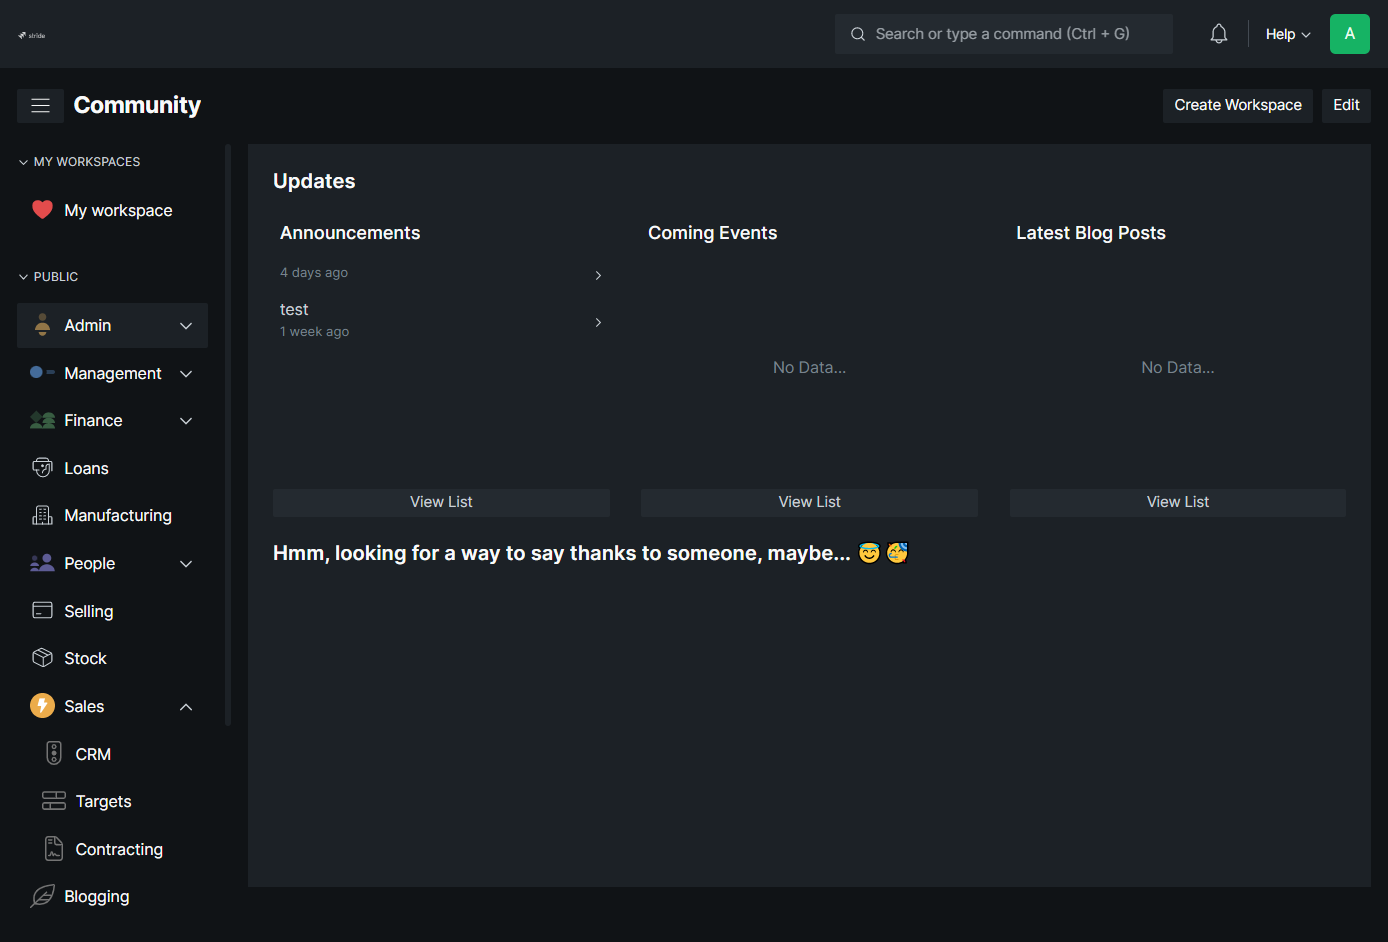Click the Selling workspace icon
Screen dimensions: 1388x942
42,610
